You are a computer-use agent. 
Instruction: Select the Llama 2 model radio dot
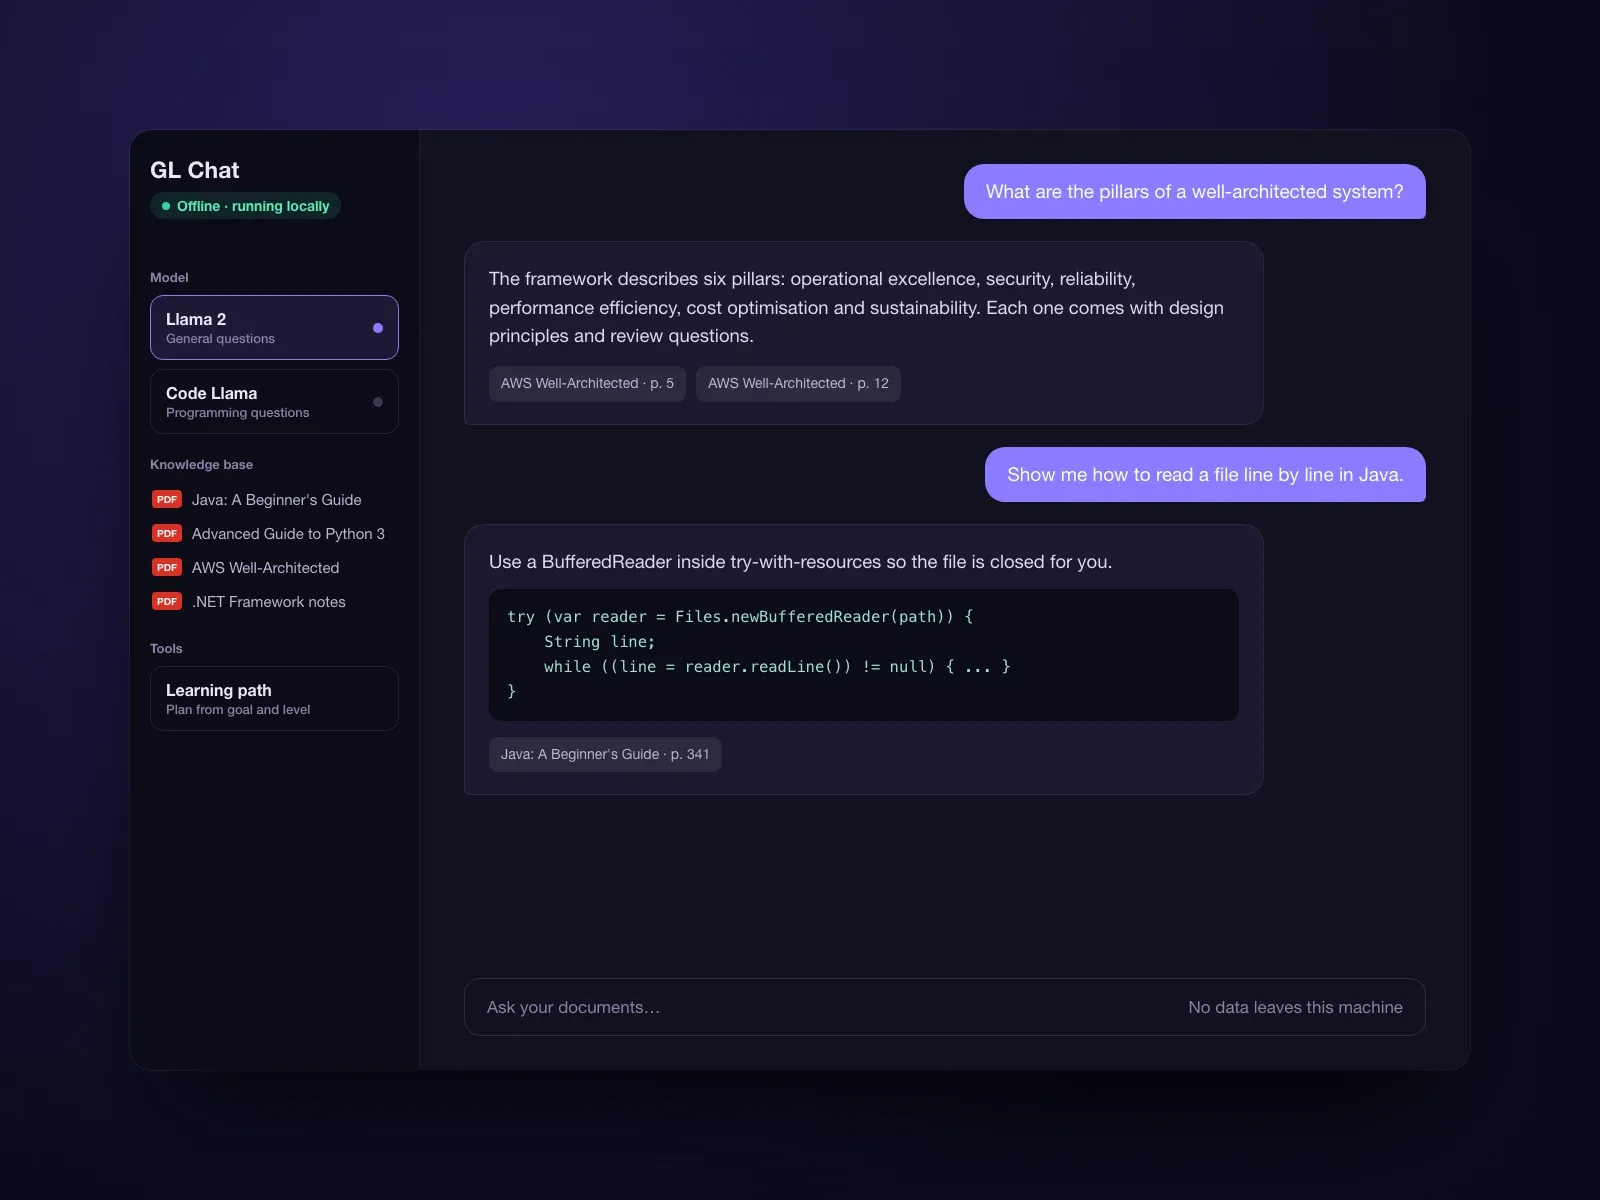378,328
